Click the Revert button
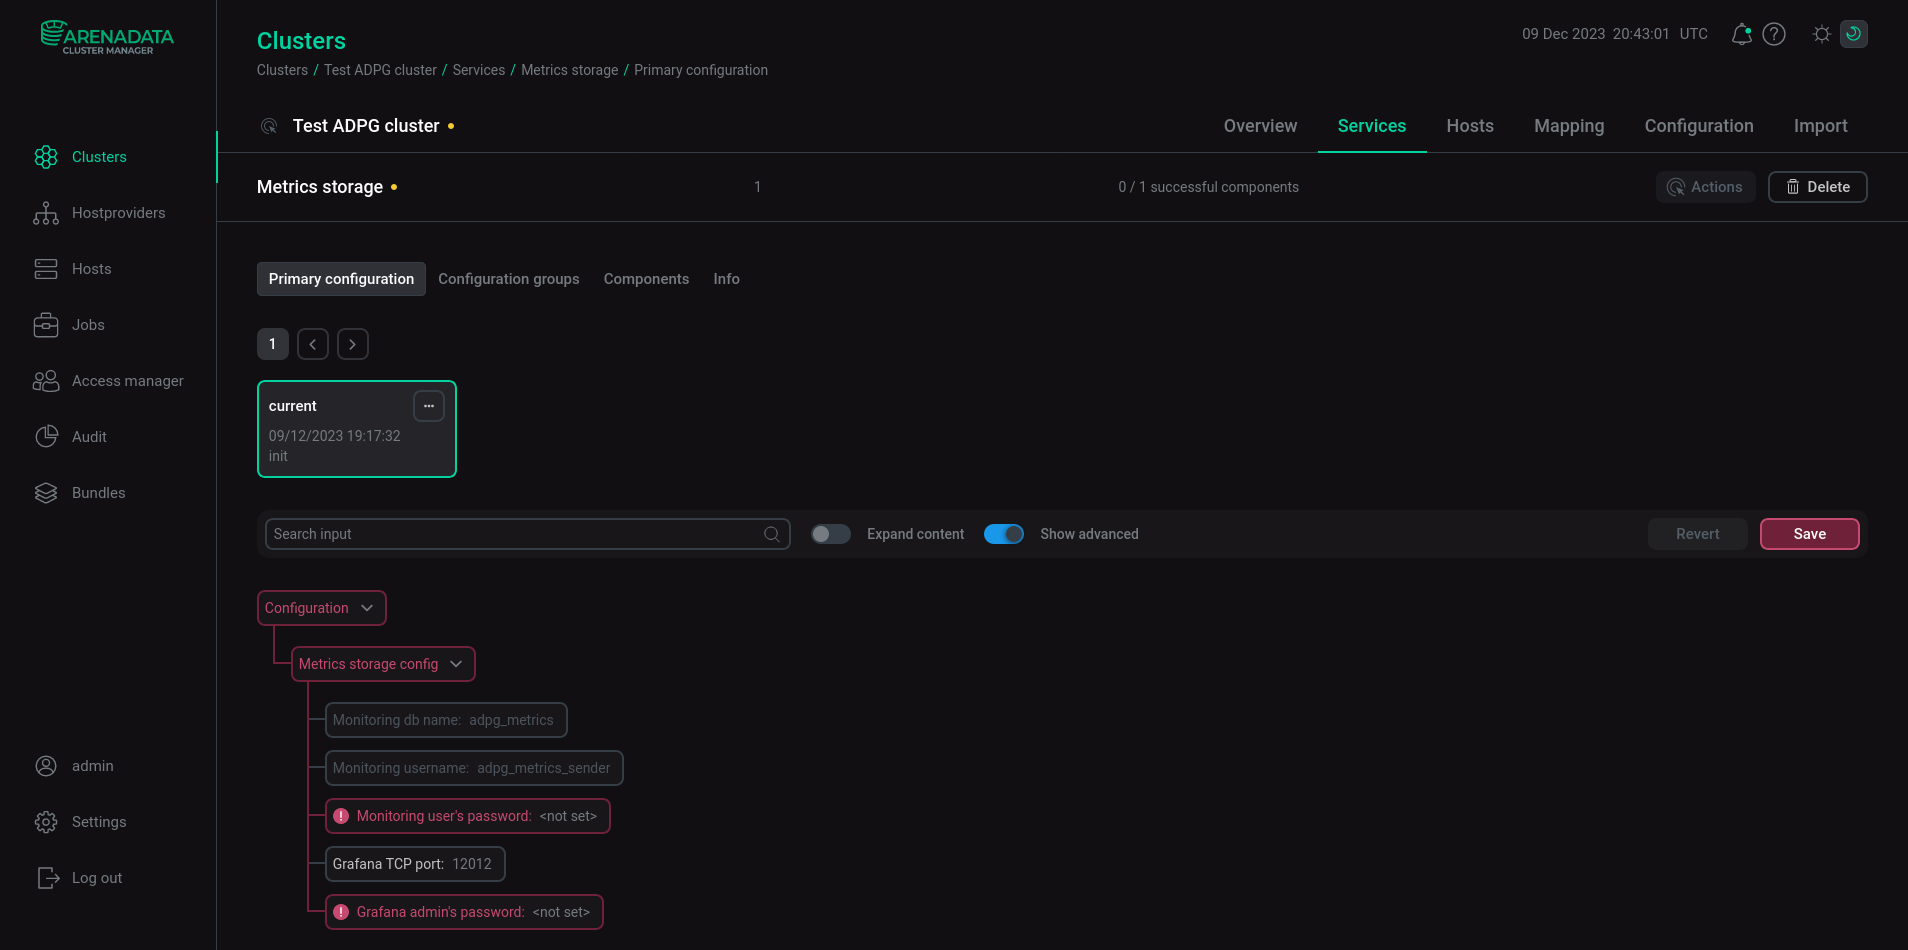Viewport: 1908px width, 950px height. pos(1697,534)
